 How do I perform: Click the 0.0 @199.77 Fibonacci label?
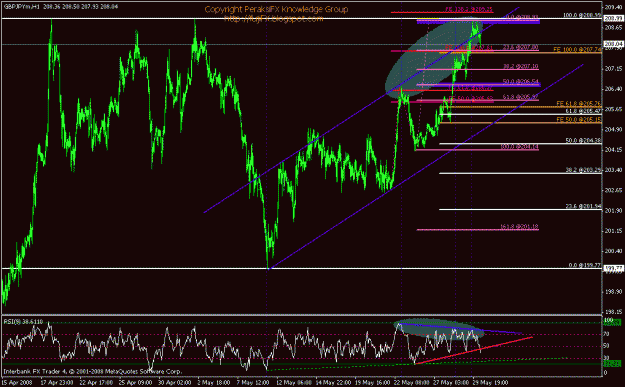(585, 265)
